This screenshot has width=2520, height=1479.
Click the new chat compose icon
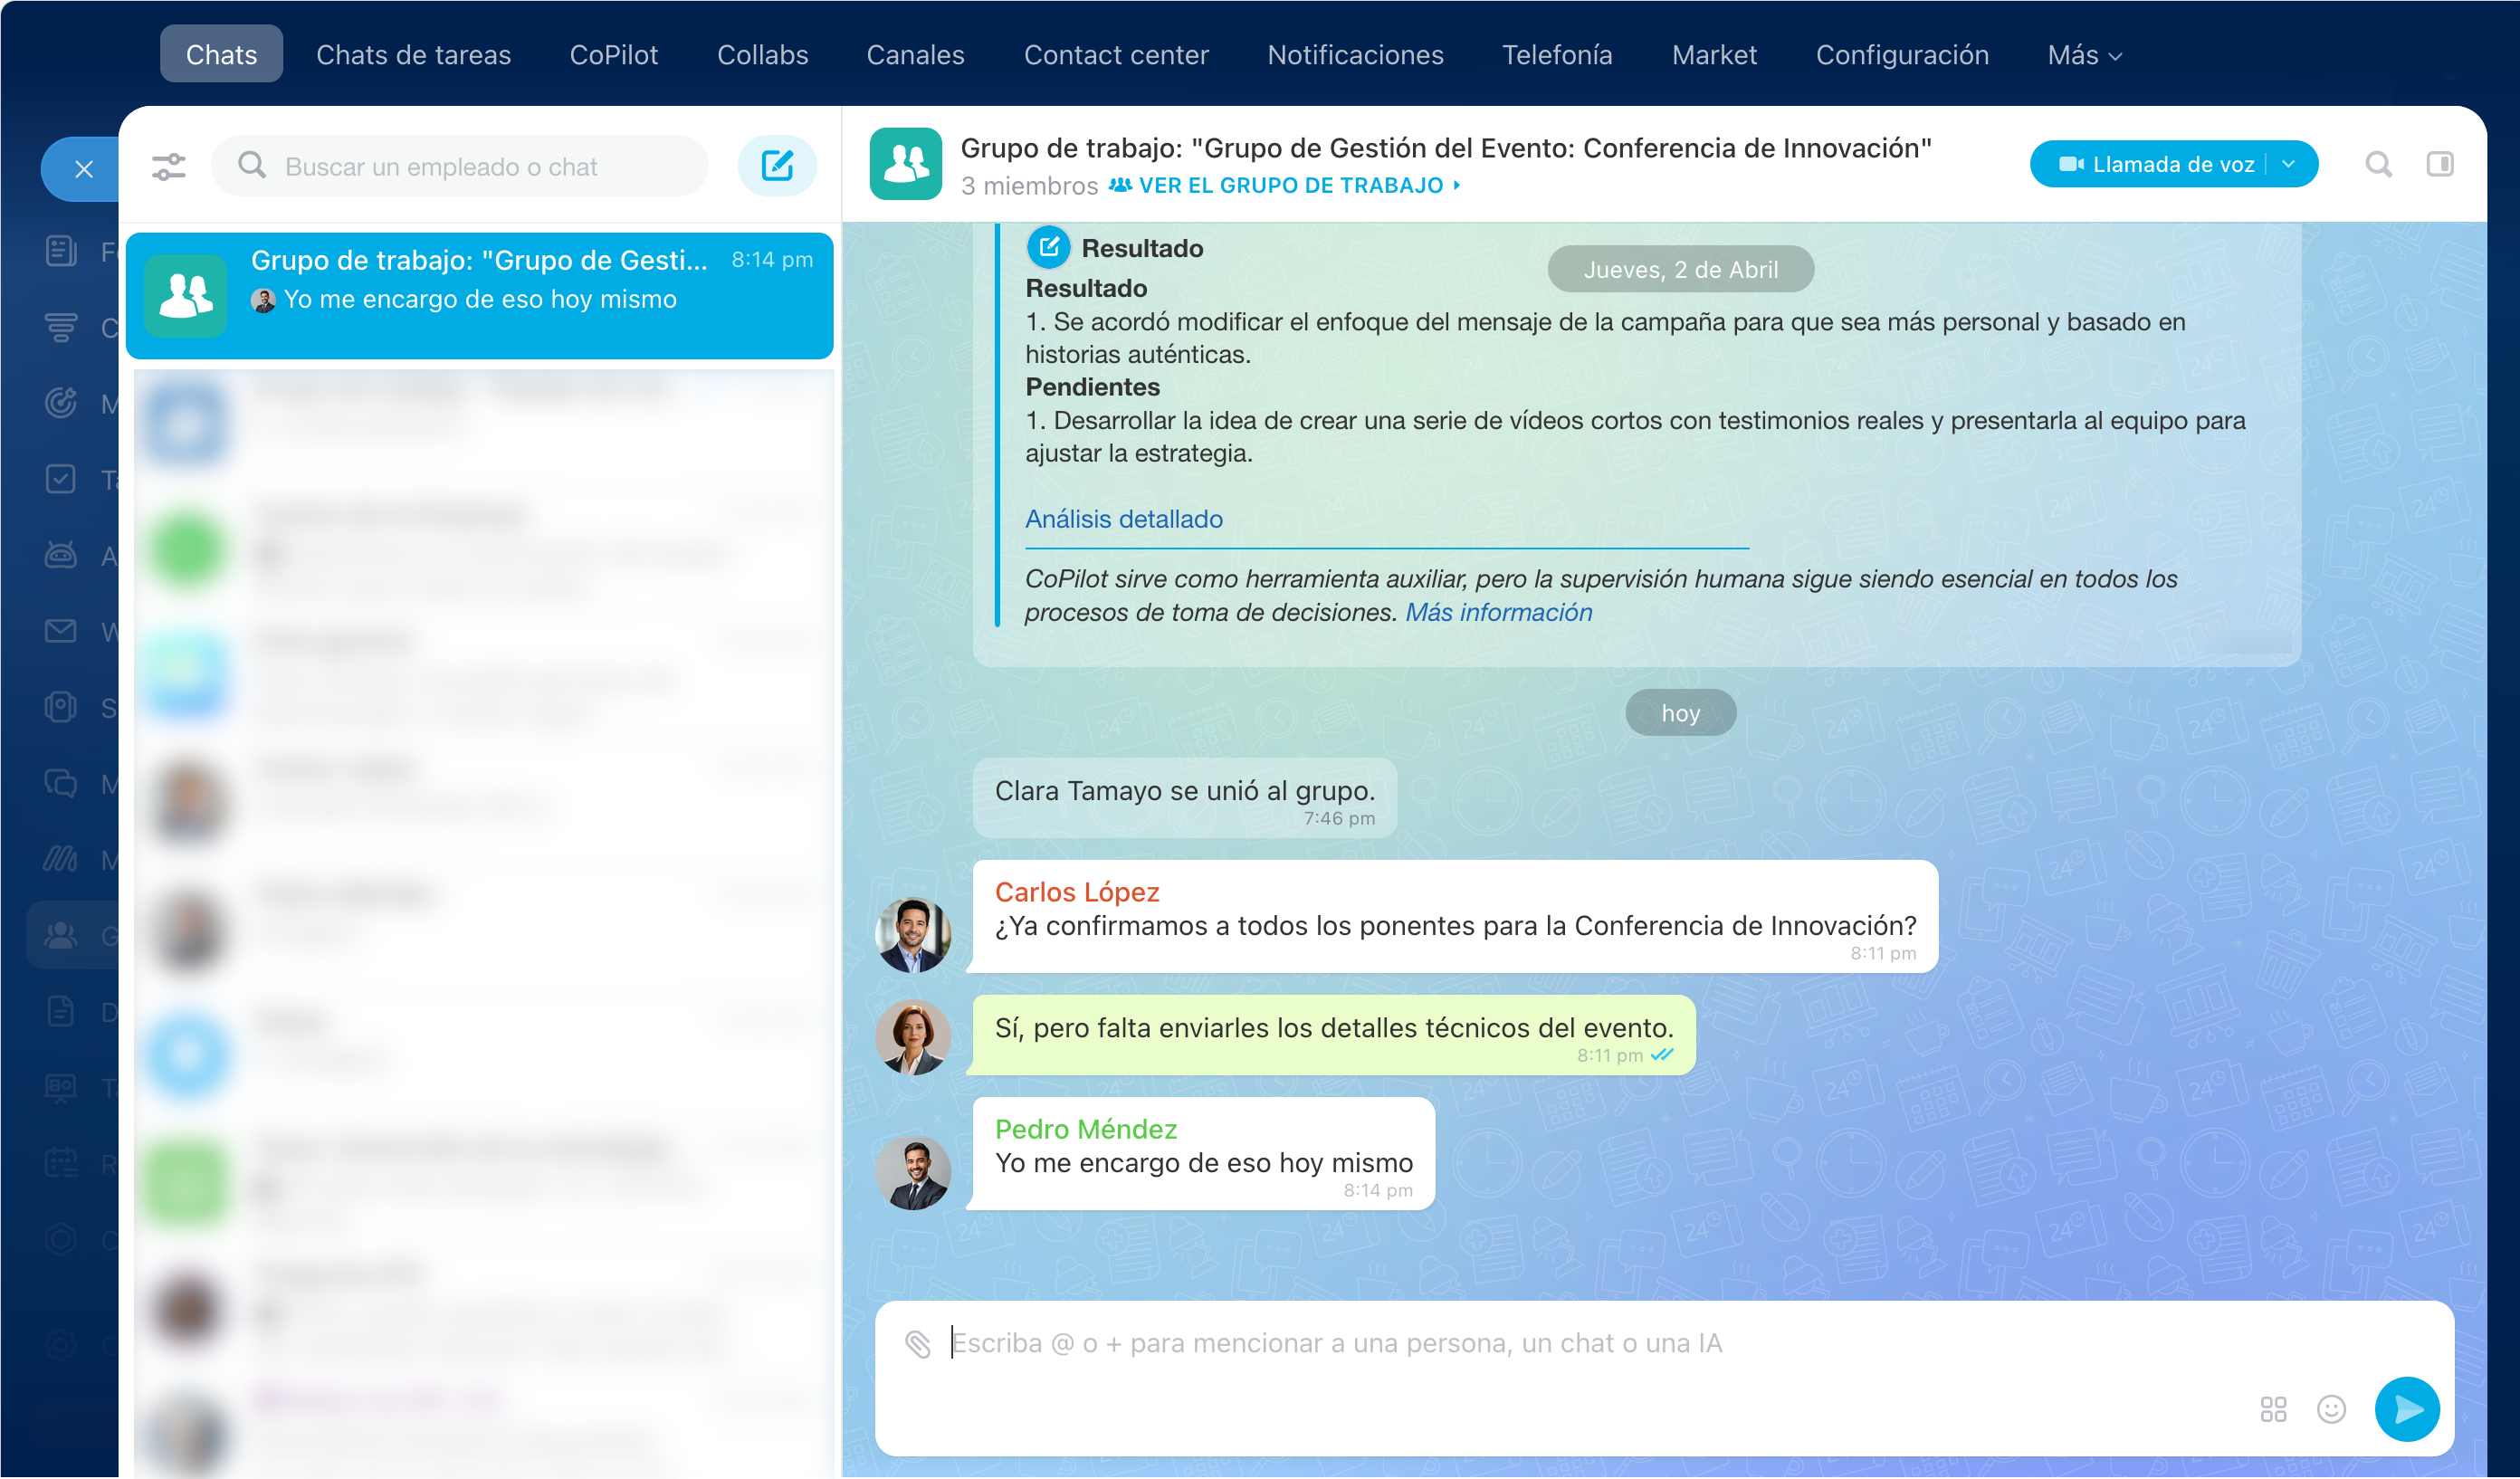click(777, 165)
